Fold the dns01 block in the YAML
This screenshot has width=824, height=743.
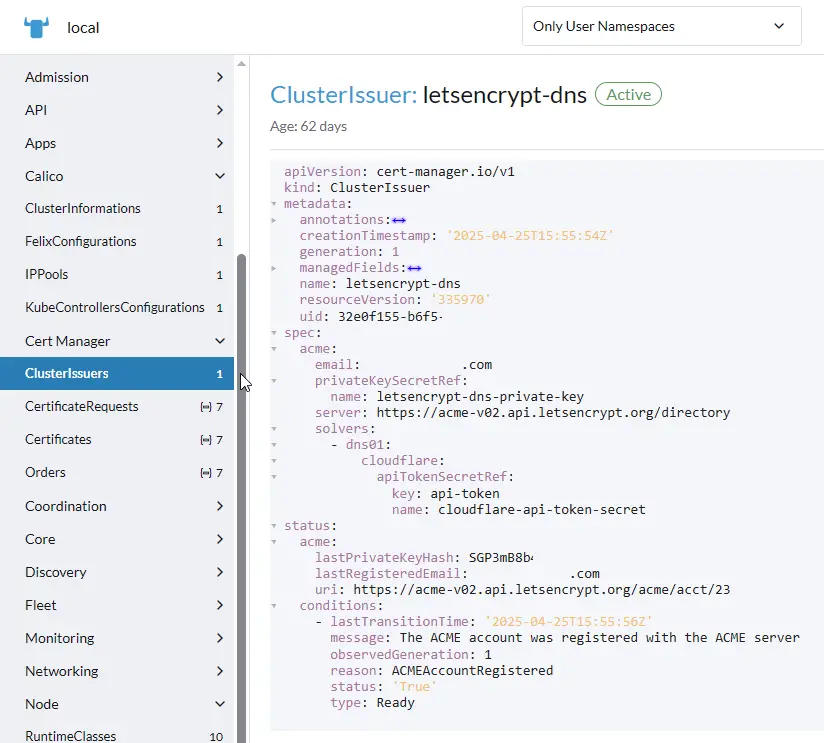pos(274,445)
